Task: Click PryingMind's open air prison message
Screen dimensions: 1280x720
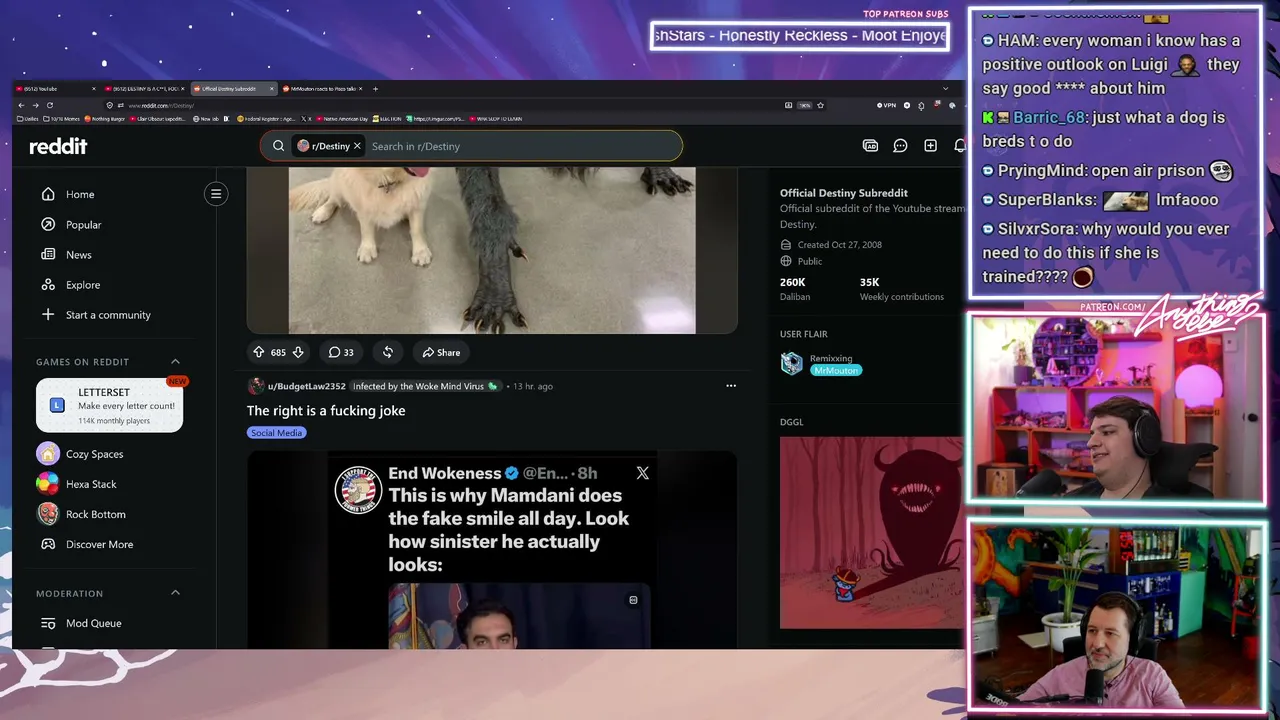Action: pos(1106,171)
